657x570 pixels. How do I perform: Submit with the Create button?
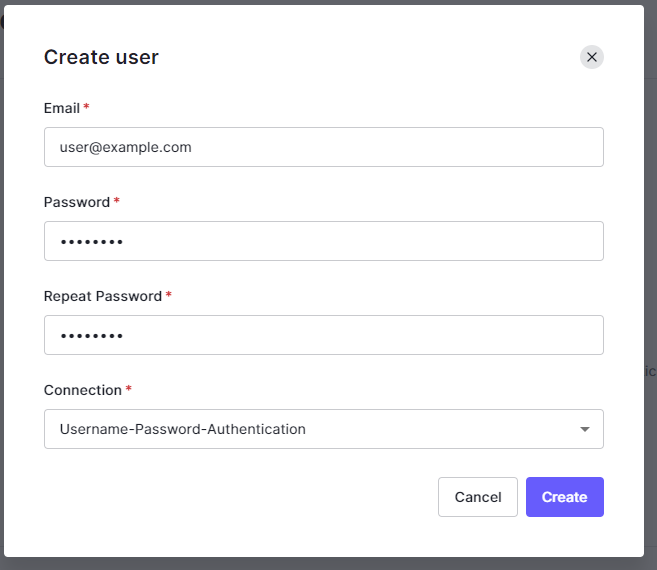564,497
